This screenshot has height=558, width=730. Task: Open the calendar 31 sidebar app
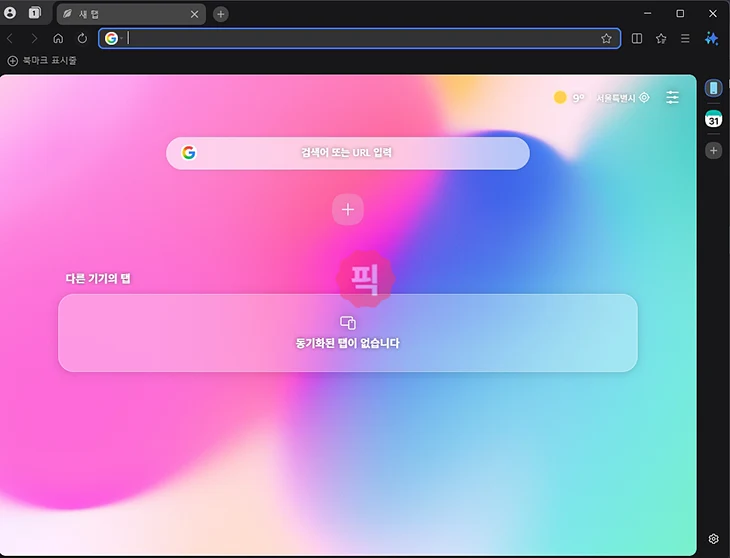point(713,119)
